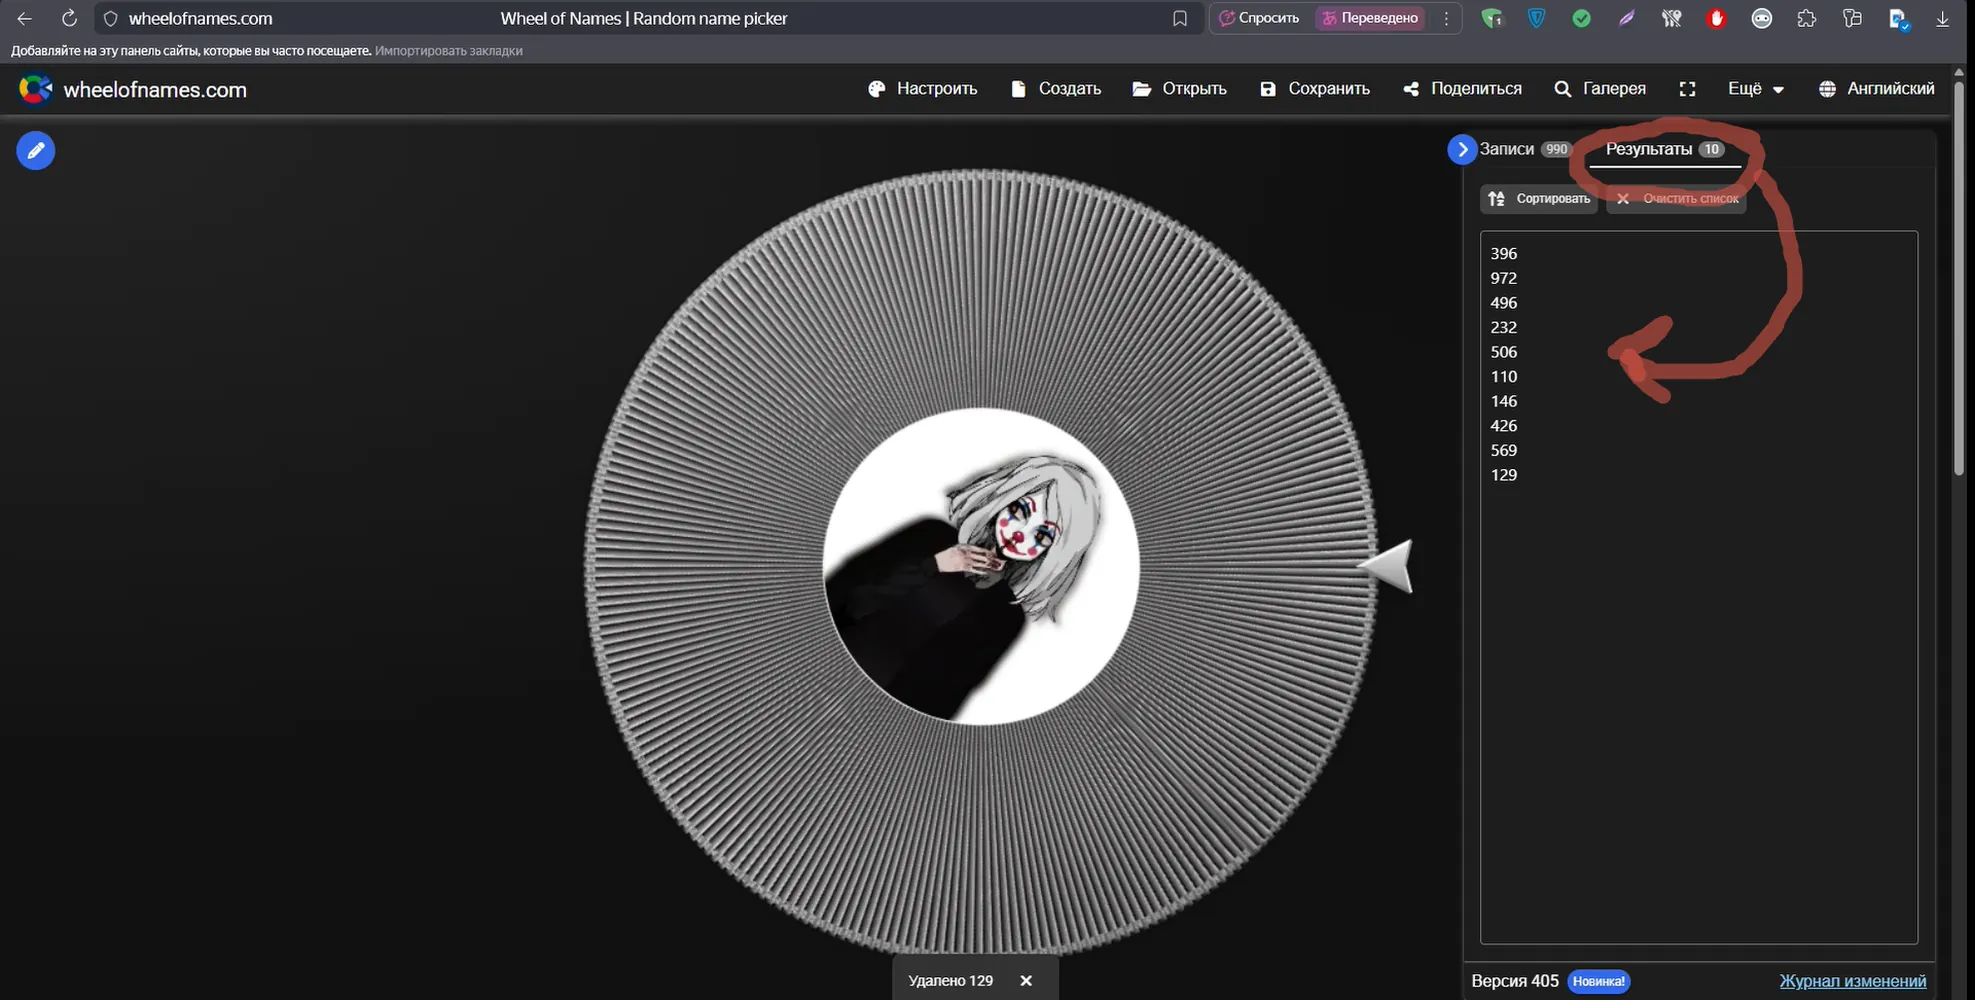Click the Сохранить save button
The height and width of the screenshot is (1000, 1975).
point(1315,89)
